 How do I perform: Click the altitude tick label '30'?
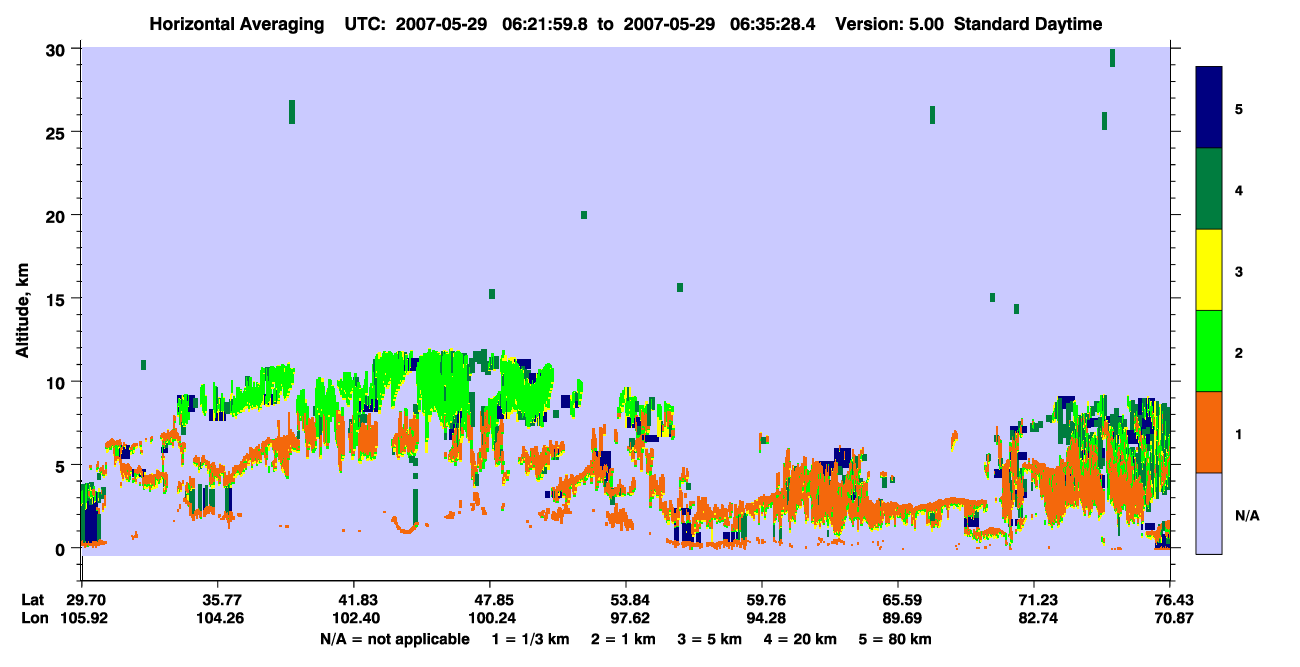[x=58, y=49]
